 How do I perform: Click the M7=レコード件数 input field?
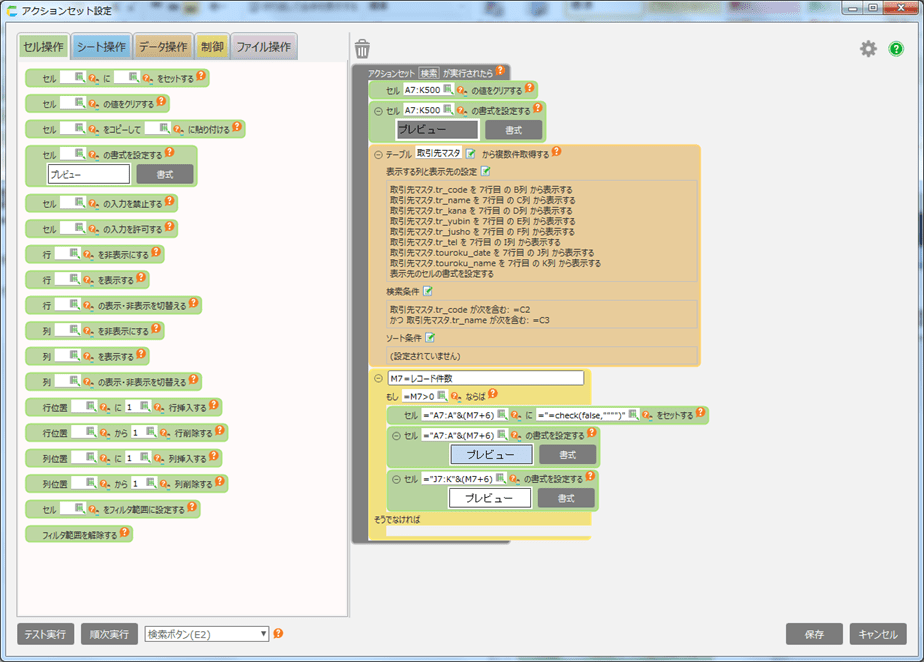(x=485, y=378)
